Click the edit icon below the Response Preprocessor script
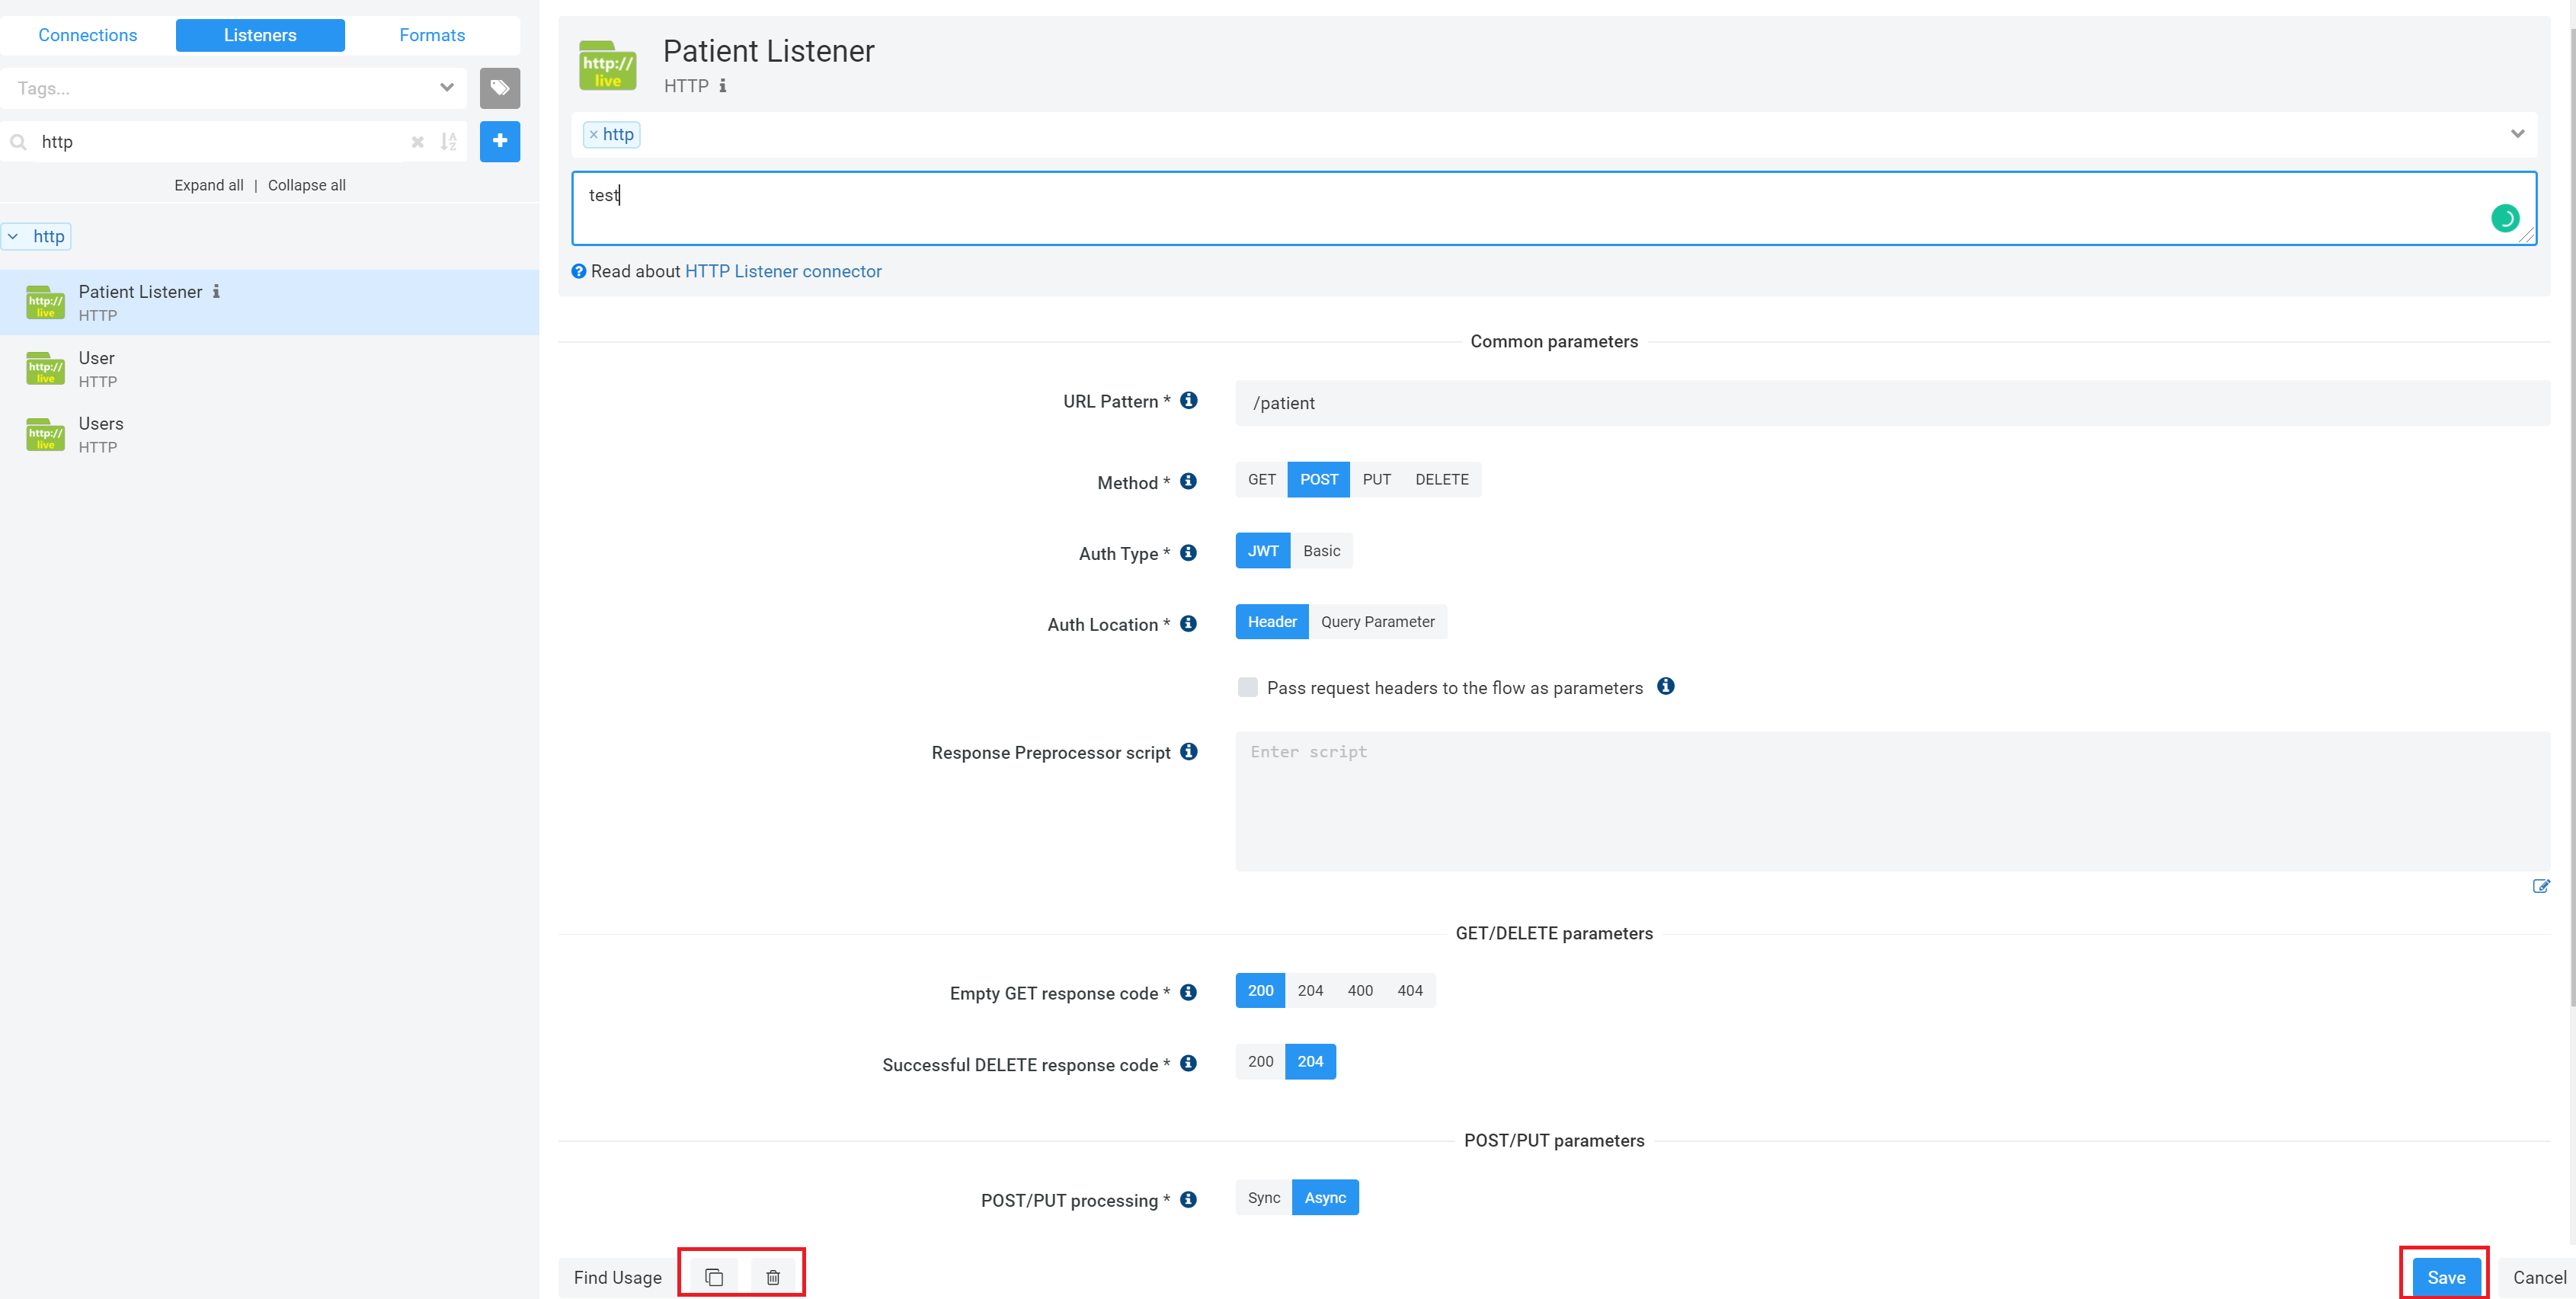The image size is (2576, 1299). (x=2542, y=886)
